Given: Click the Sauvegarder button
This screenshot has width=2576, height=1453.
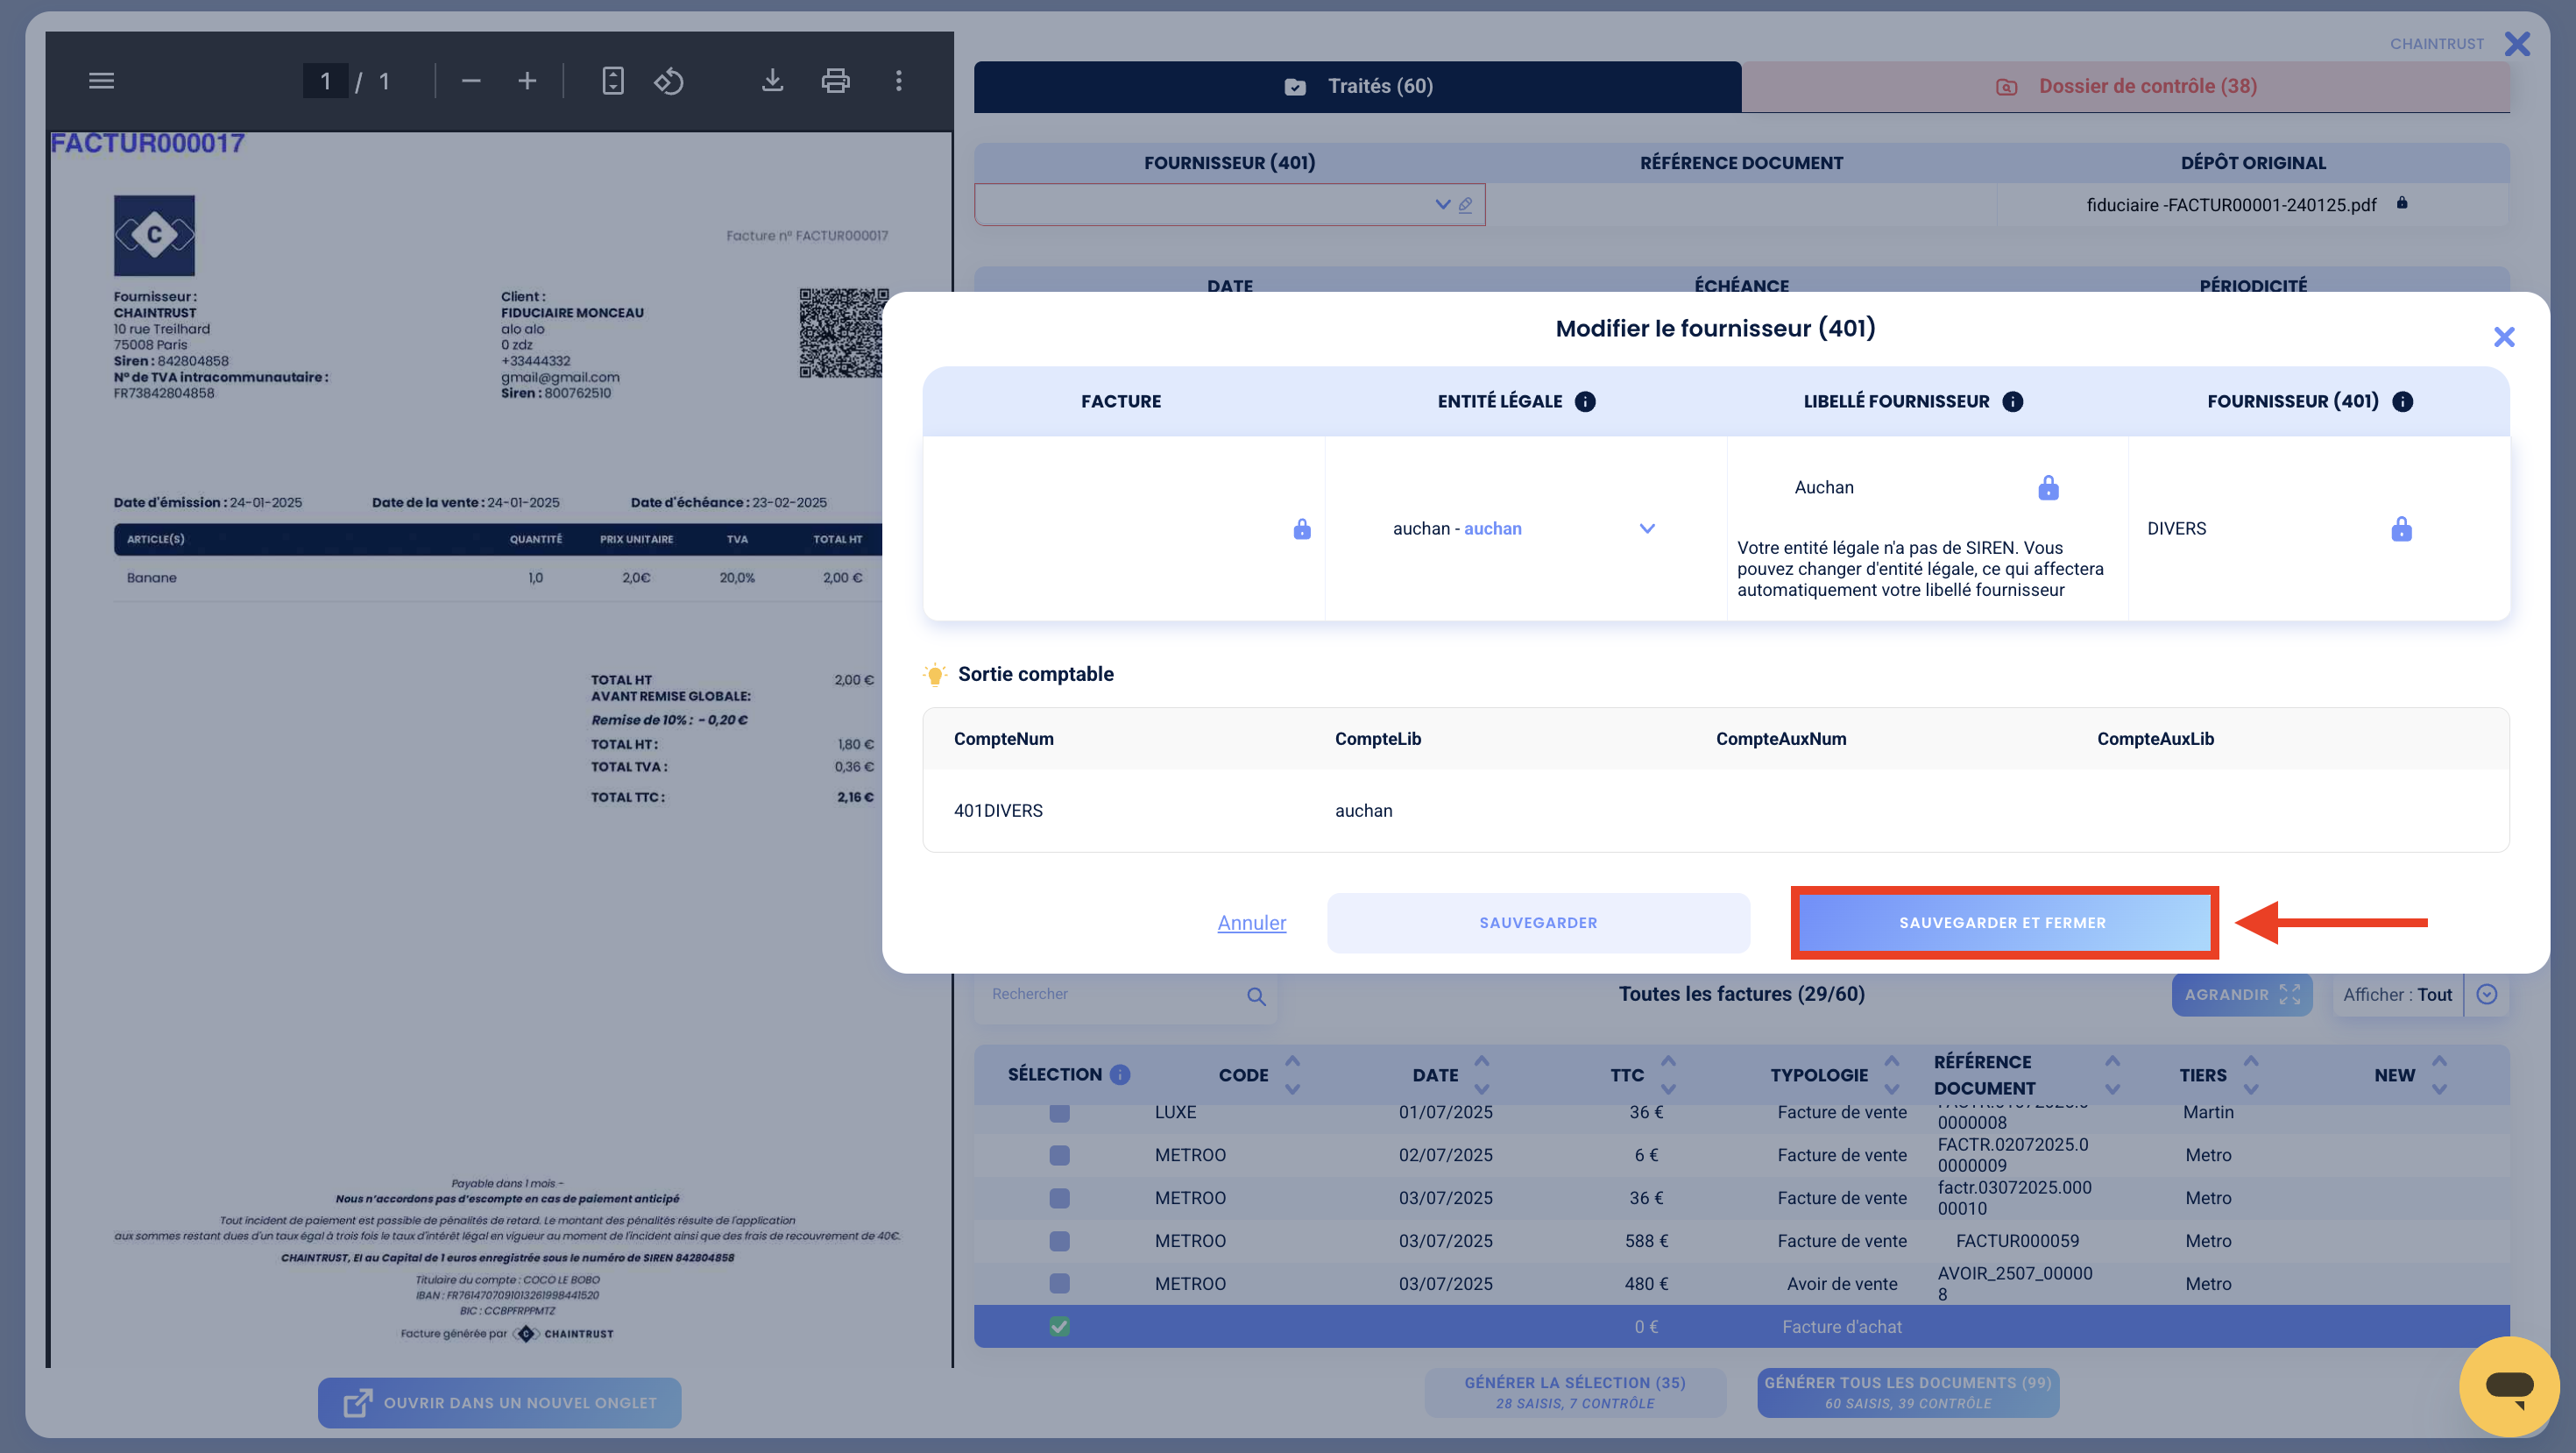Looking at the screenshot, I should [x=1538, y=923].
